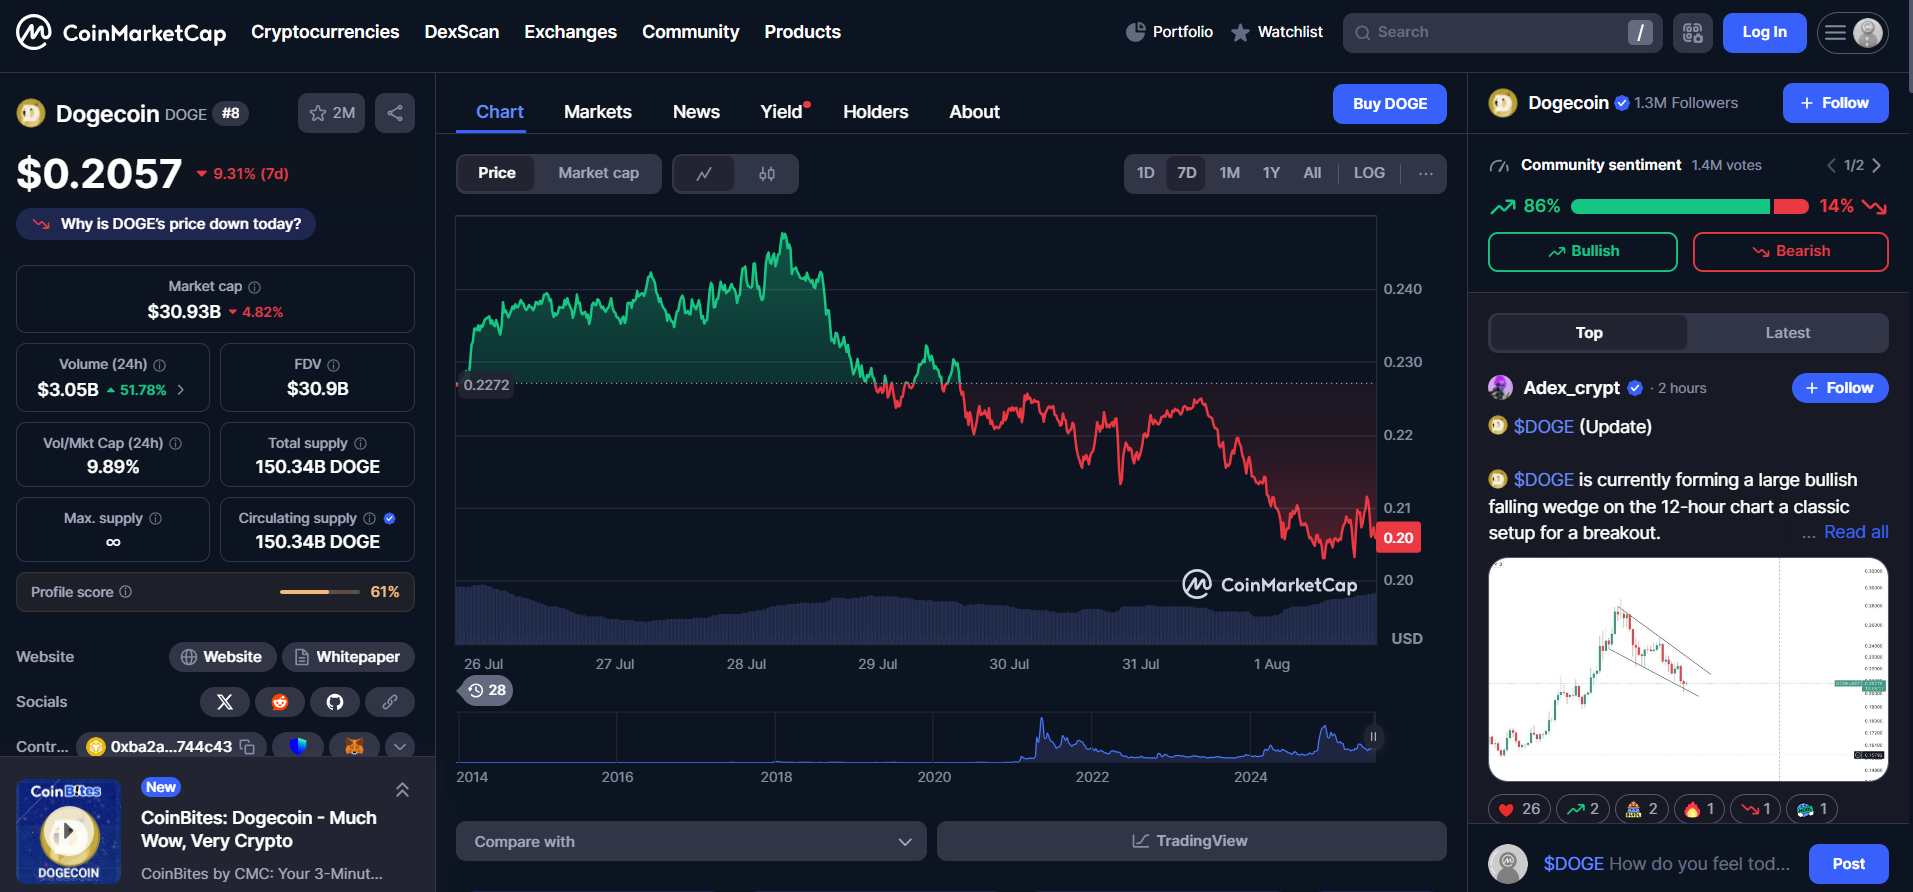Set chart range to All

pos(1312,173)
